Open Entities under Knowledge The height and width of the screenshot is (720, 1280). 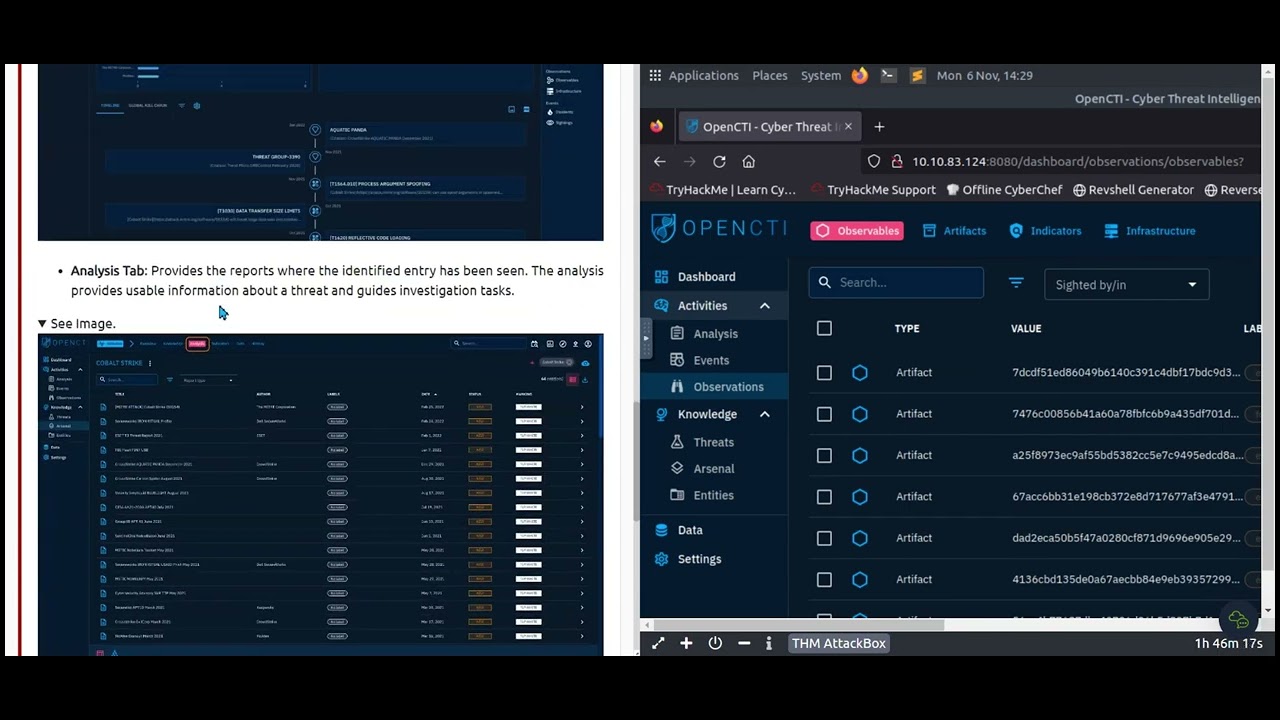(714, 495)
